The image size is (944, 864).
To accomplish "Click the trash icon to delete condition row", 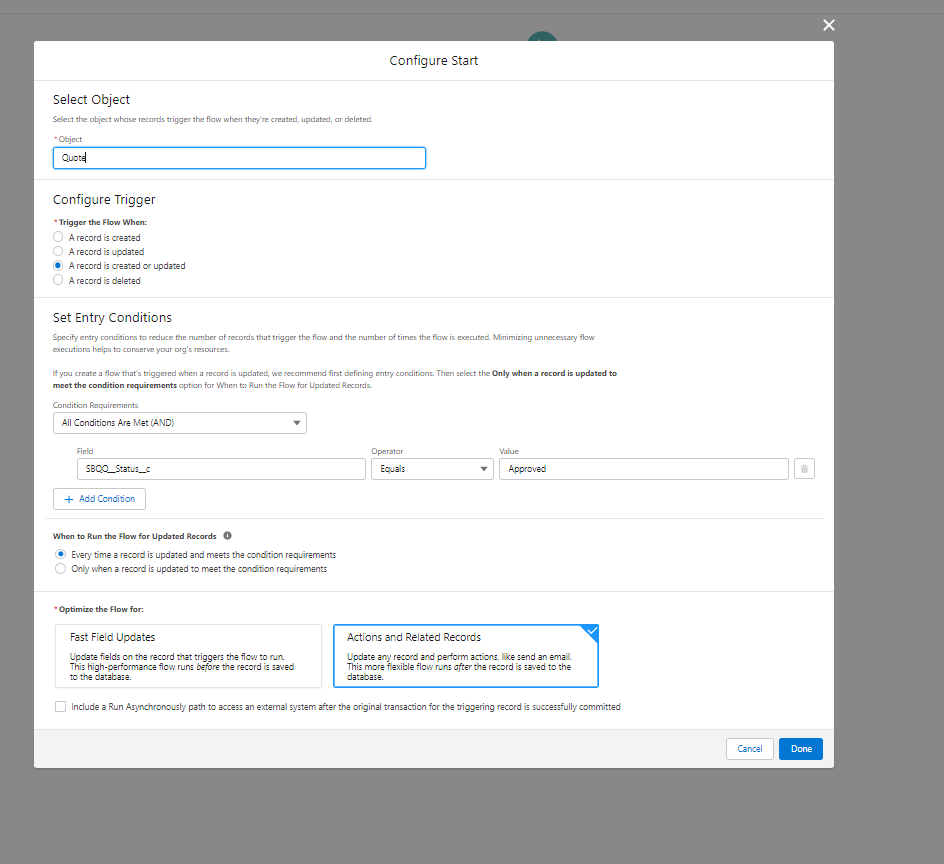I will pyautogui.click(x=804, y=468).
